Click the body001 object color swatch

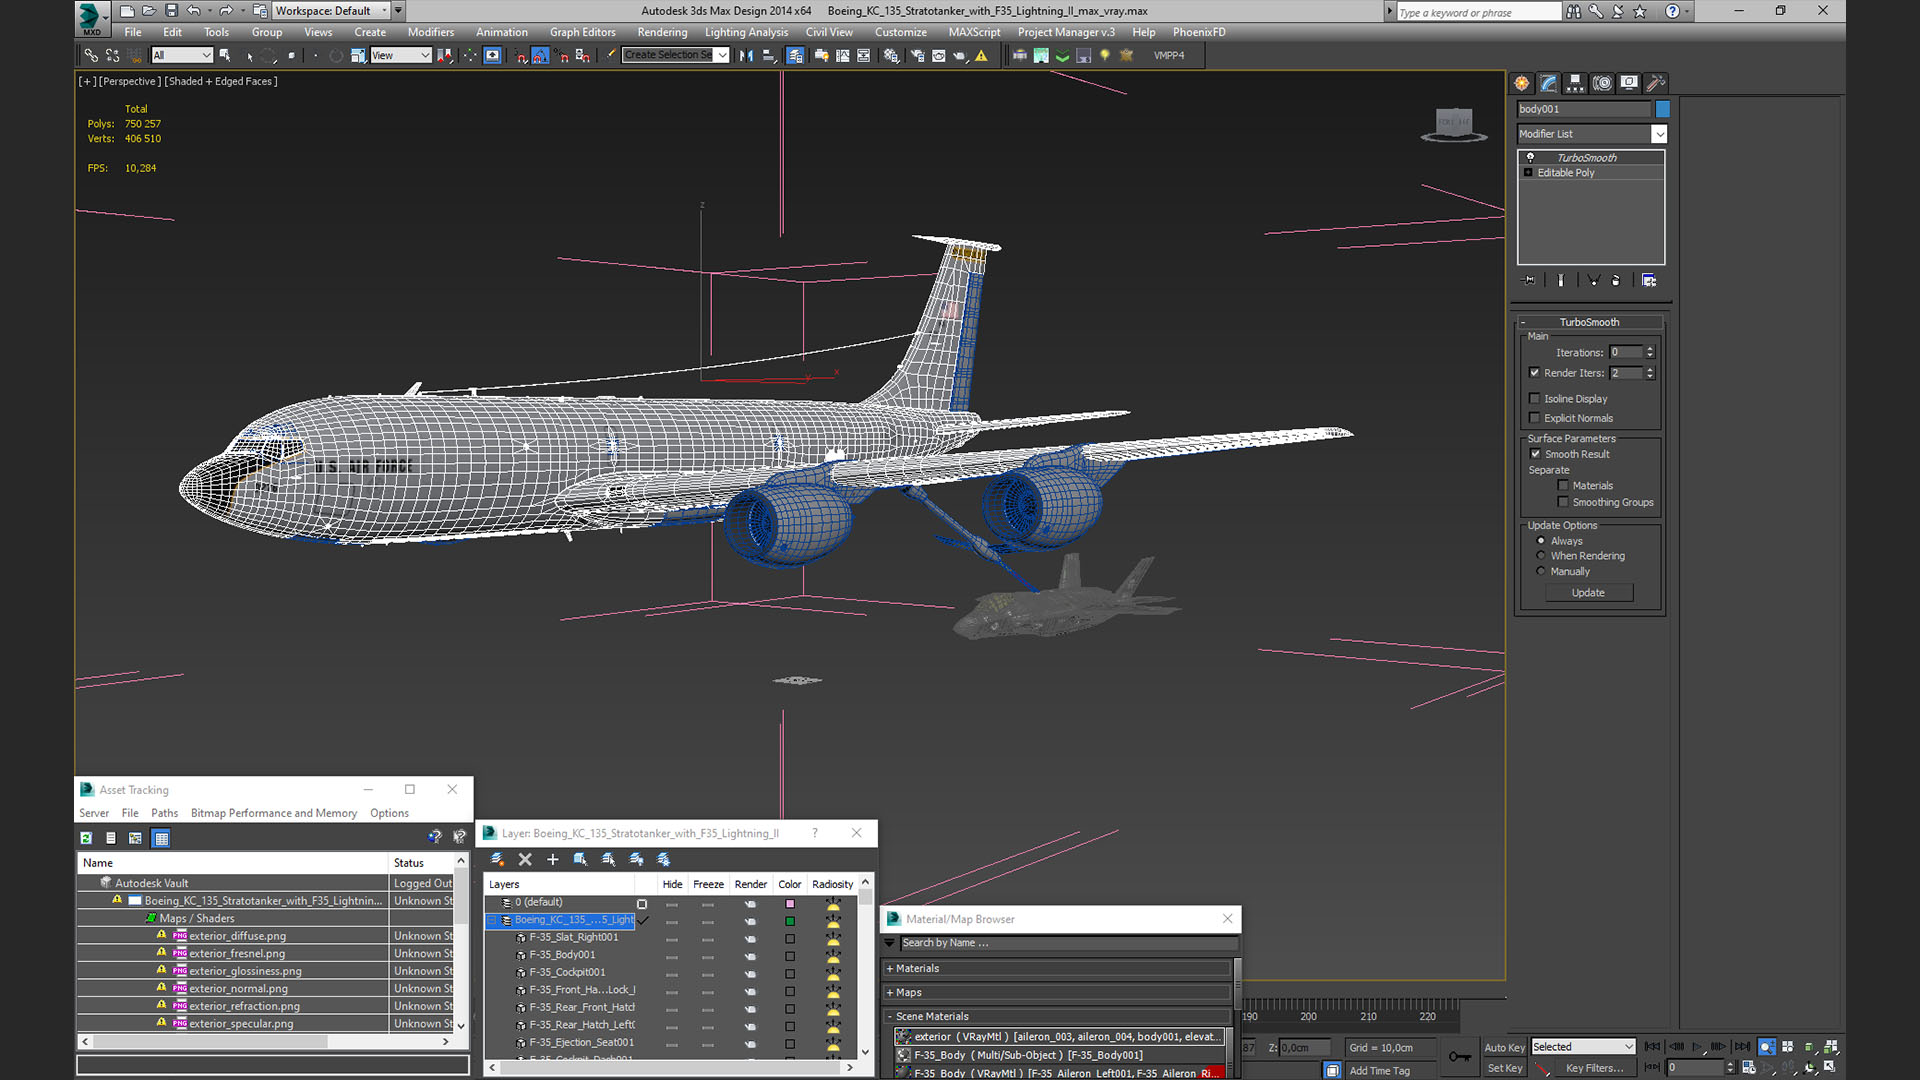coord(1662,109)
